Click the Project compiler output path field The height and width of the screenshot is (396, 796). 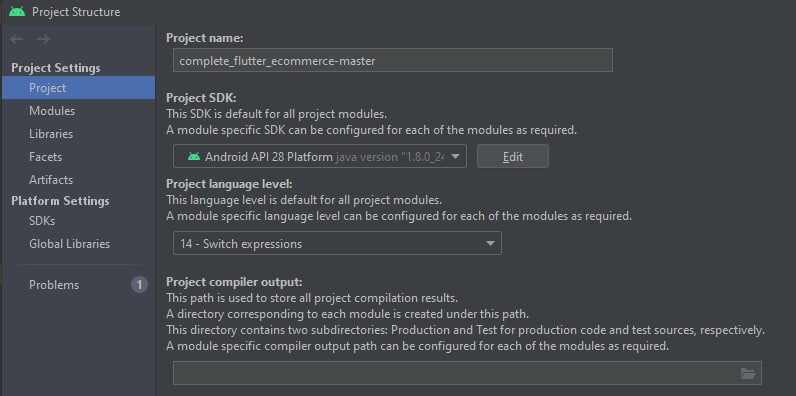467,374
